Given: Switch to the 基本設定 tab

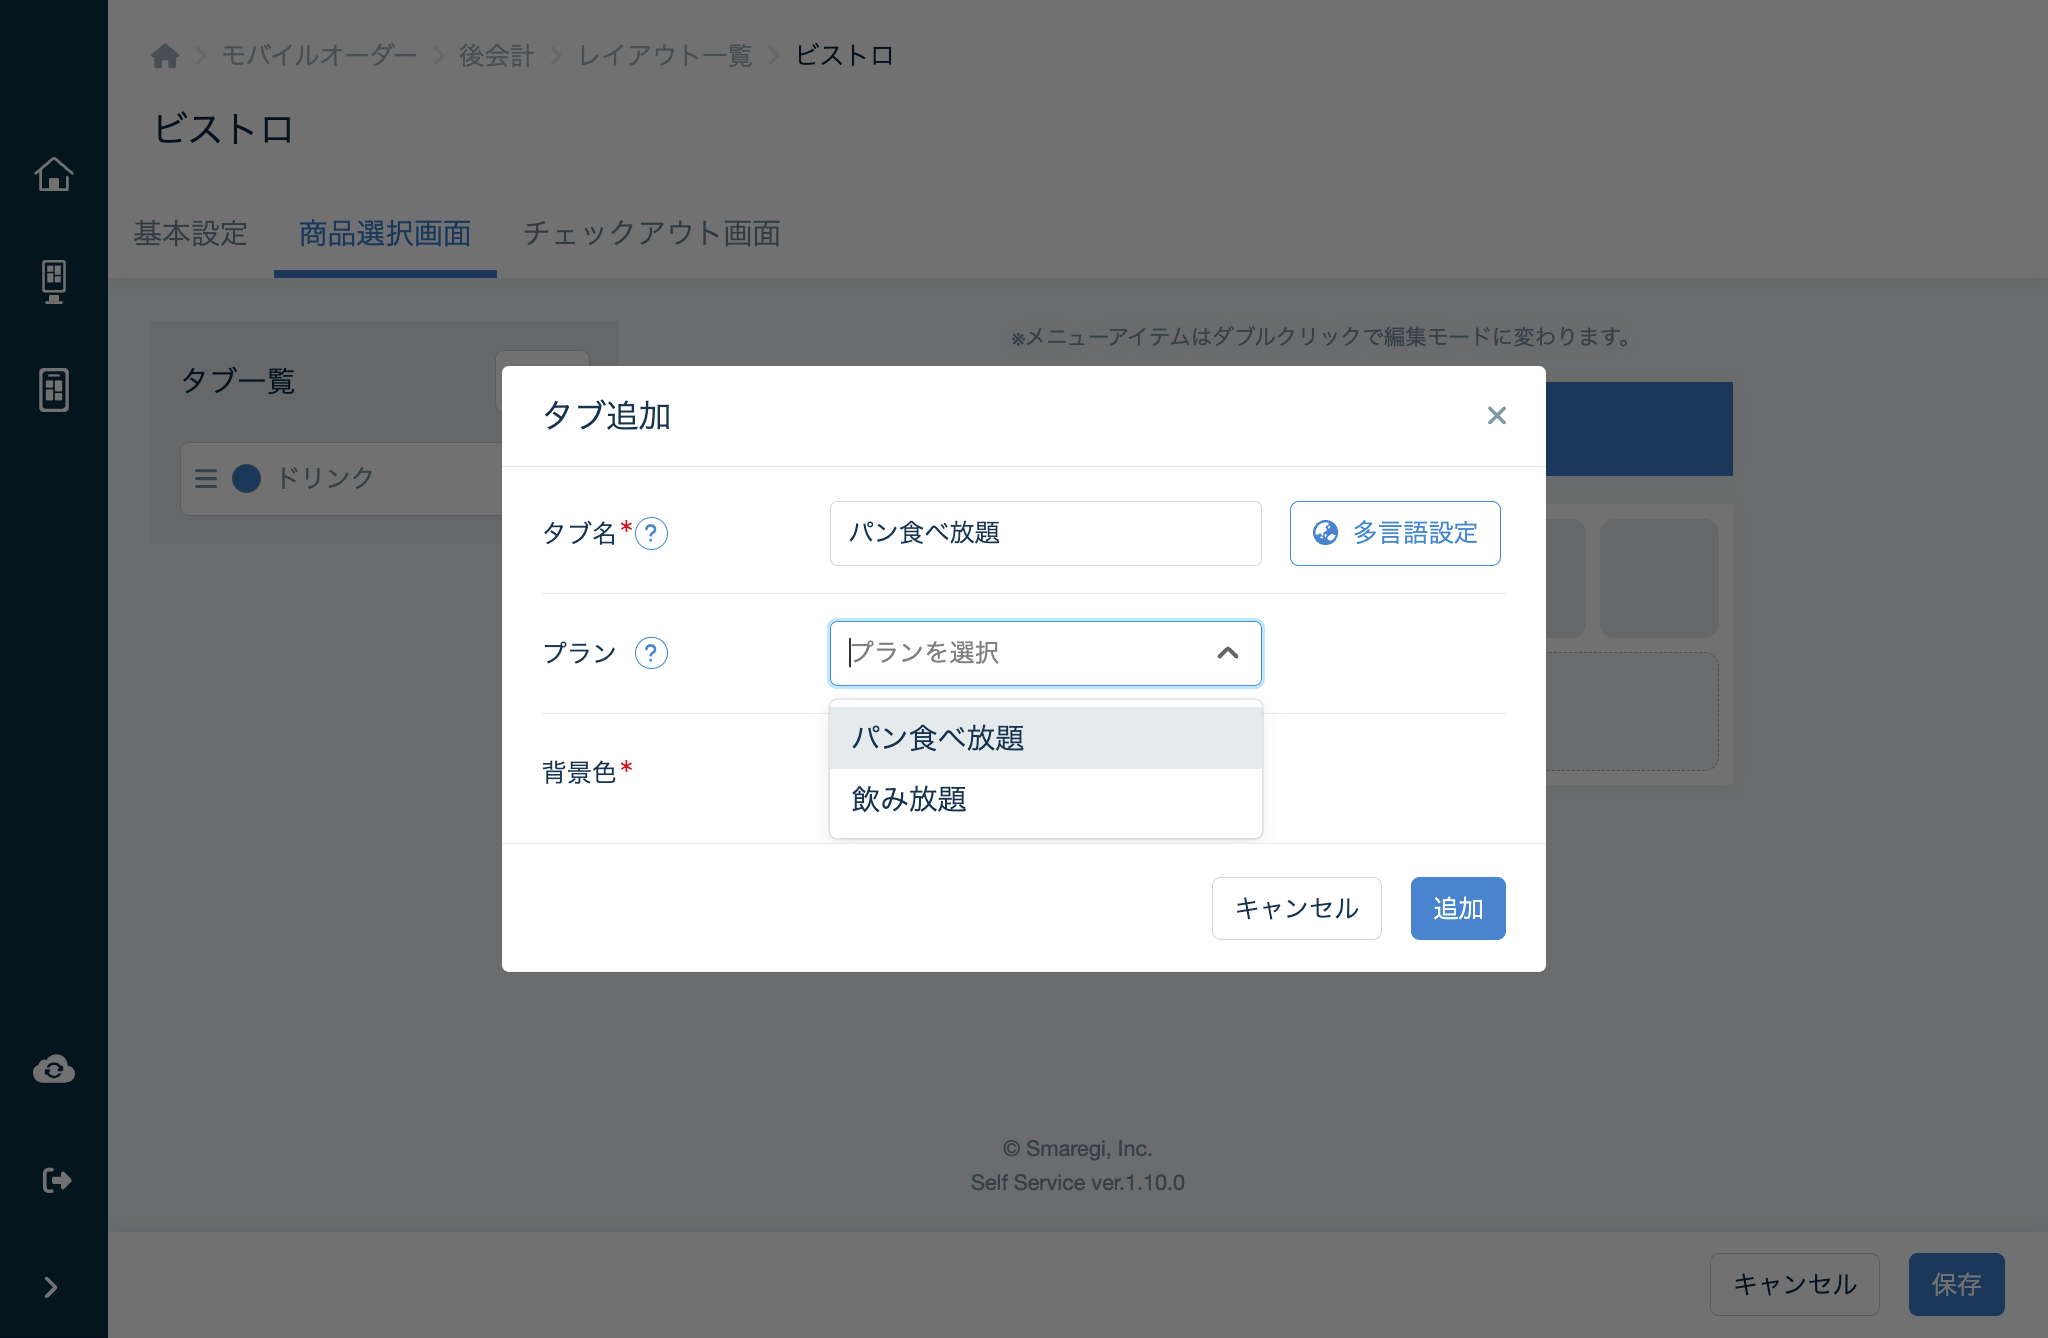Looking at the screenshot, I should tap(190, 234).
